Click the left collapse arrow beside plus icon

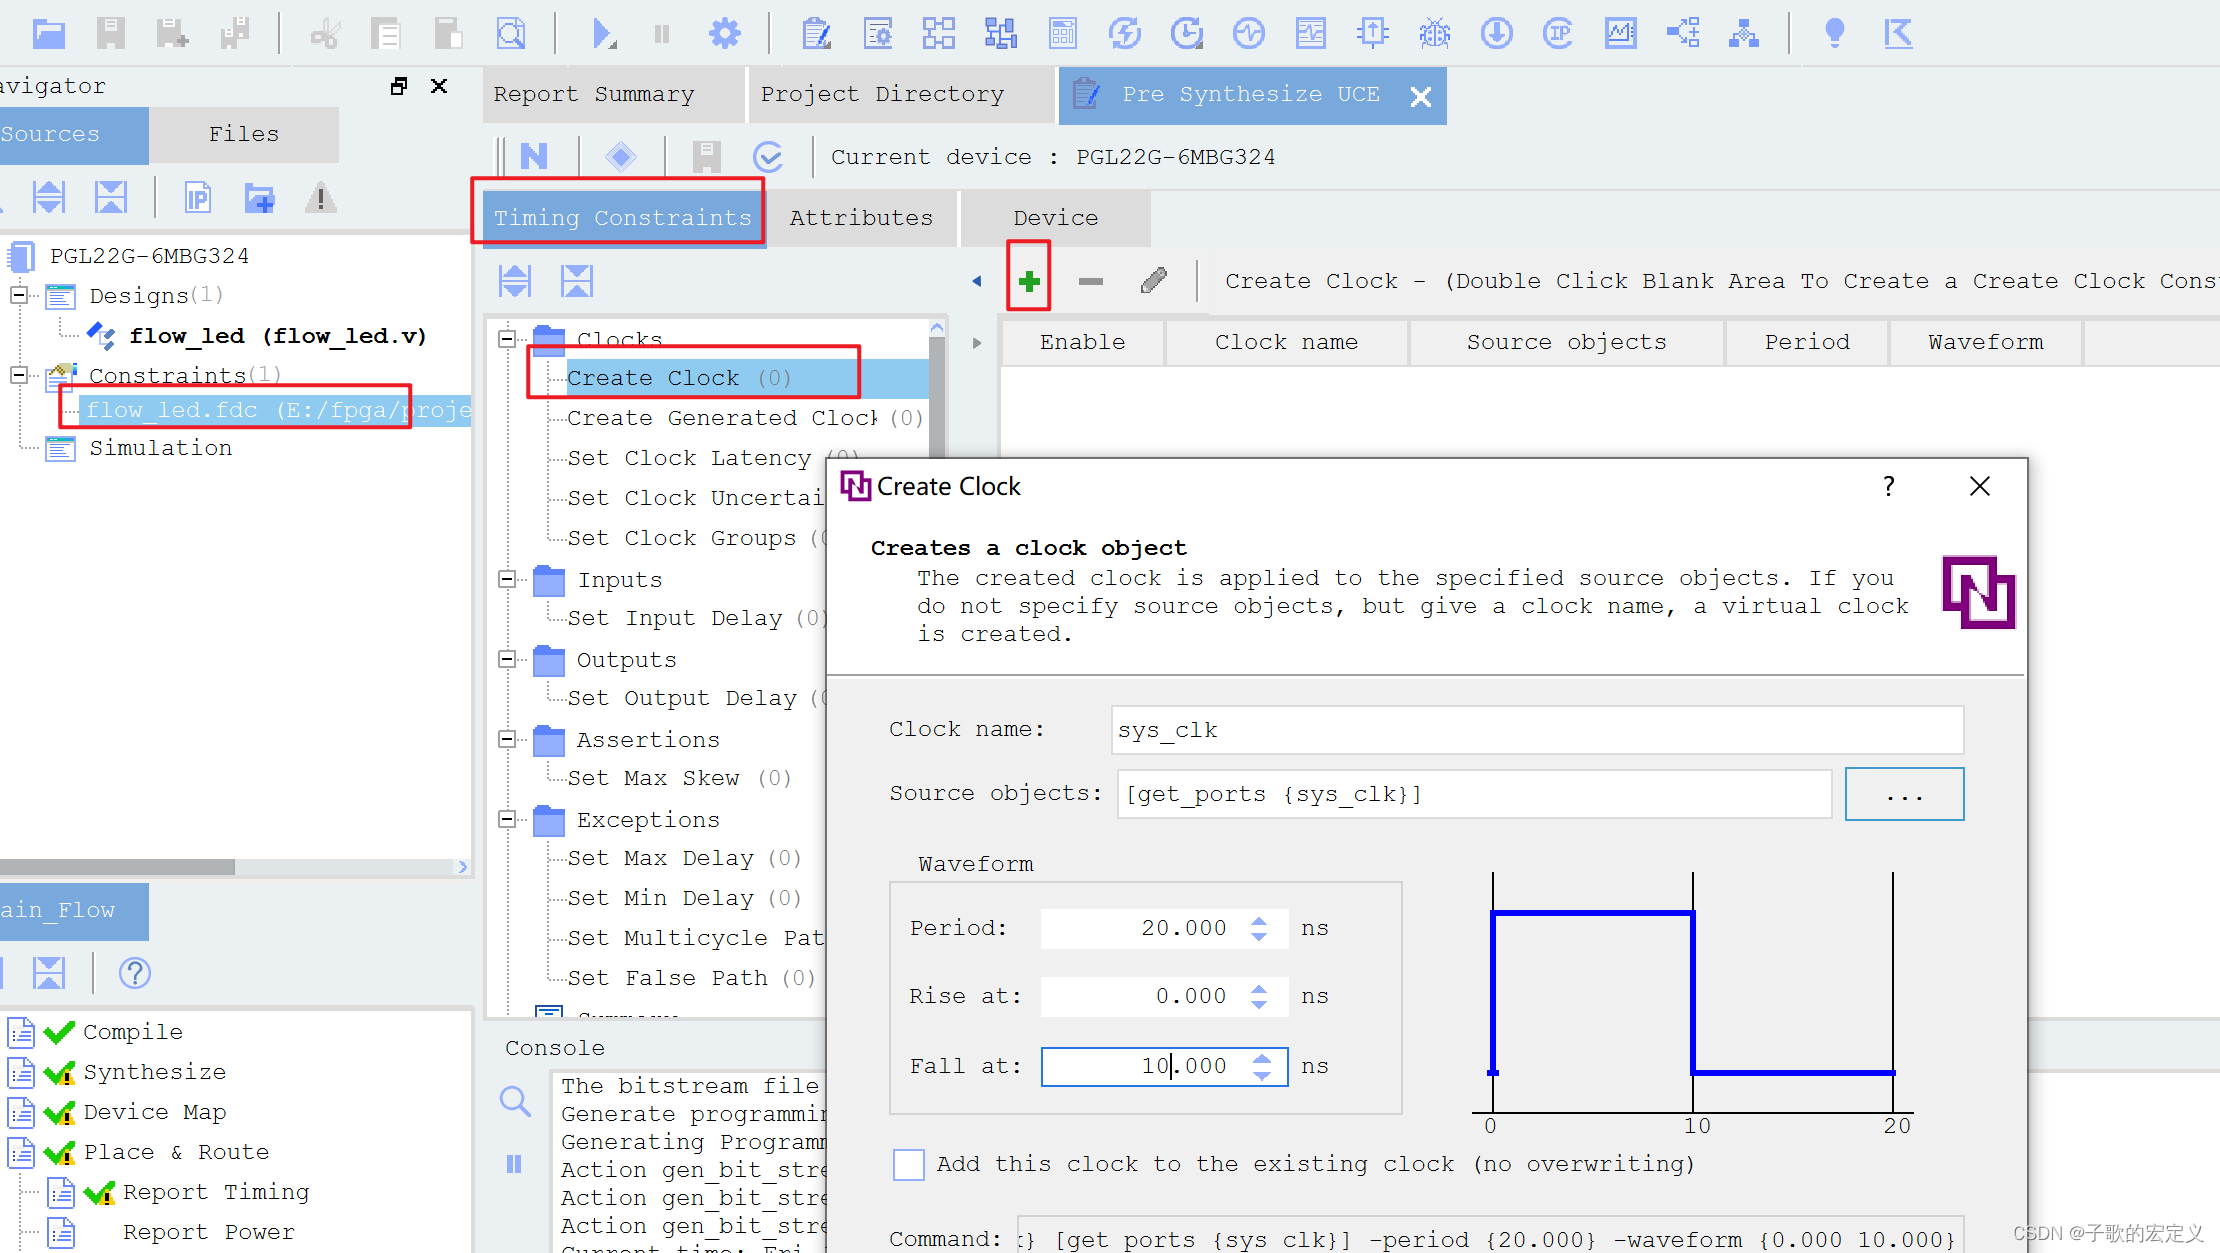(977, 281)
